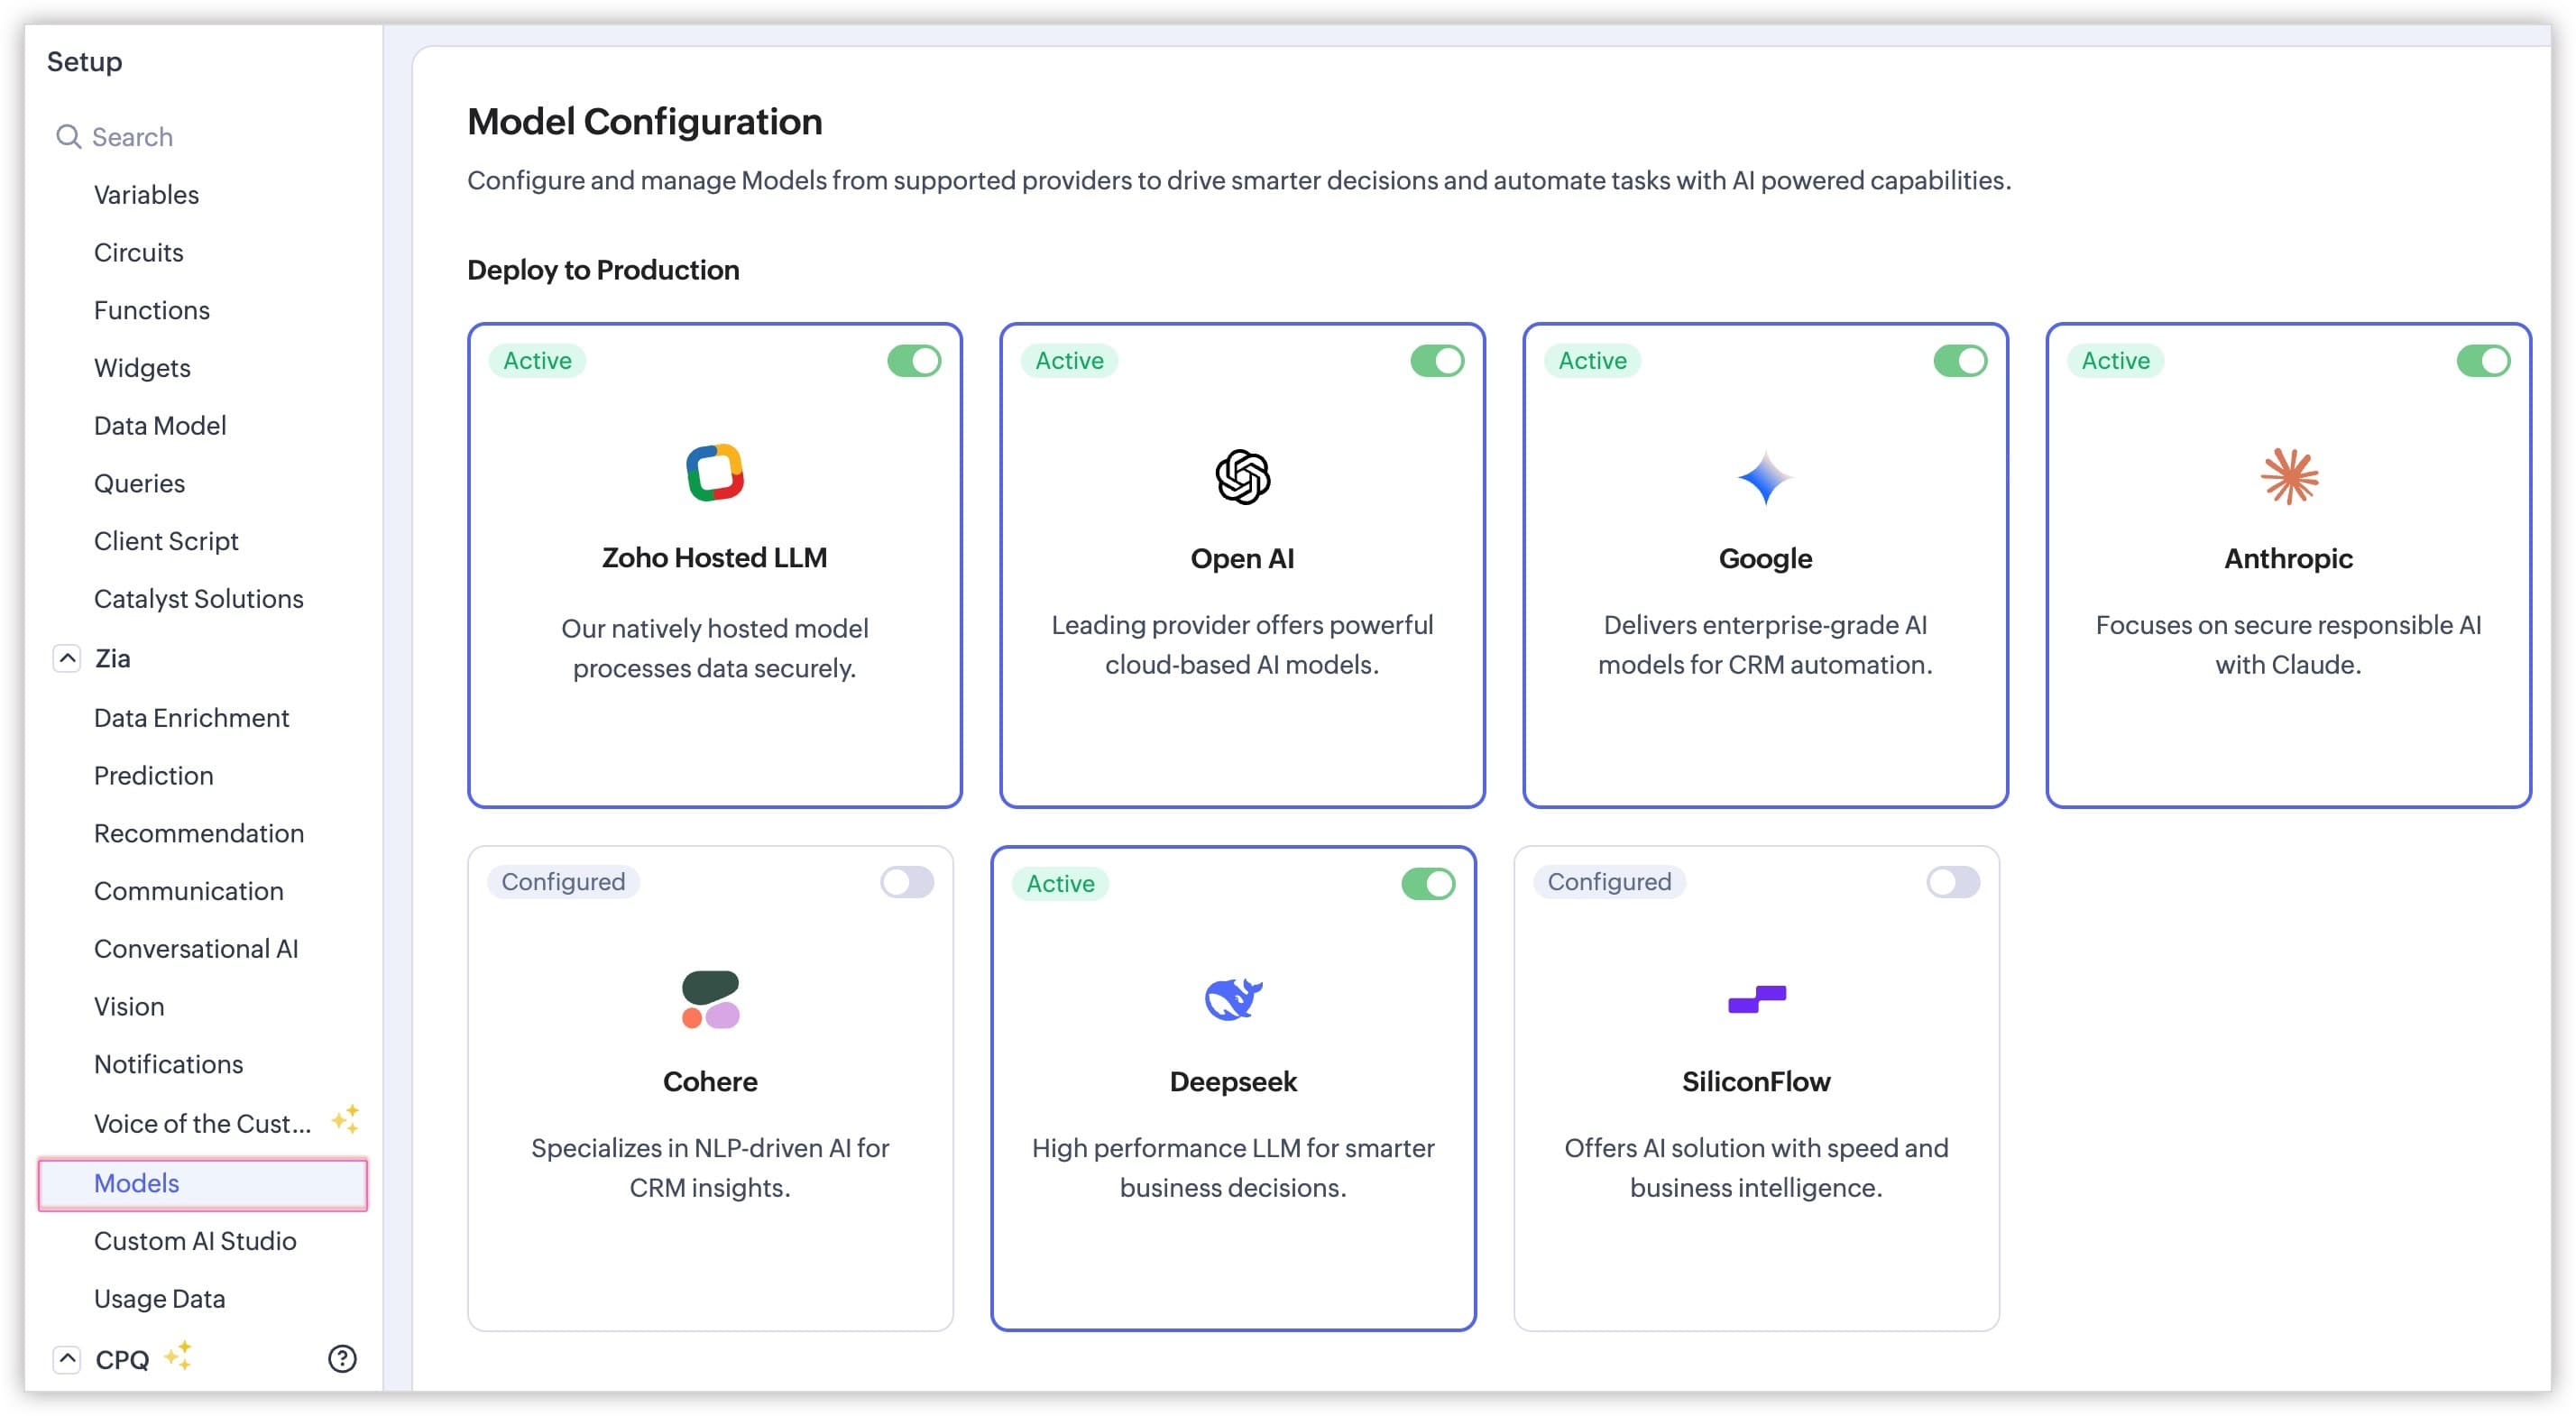
Task: Click the Zoho Hosted LLM card title
Action: (715, 557)
